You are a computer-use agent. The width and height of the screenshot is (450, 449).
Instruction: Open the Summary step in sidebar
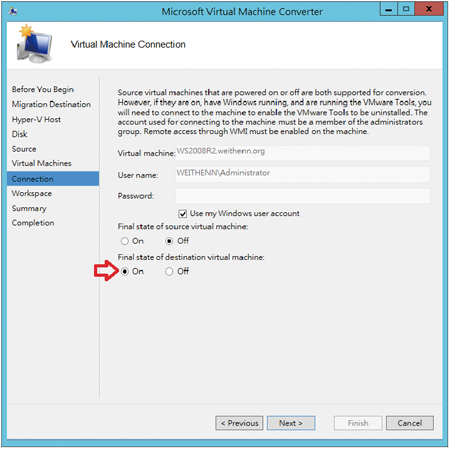(x=29, y=209)
